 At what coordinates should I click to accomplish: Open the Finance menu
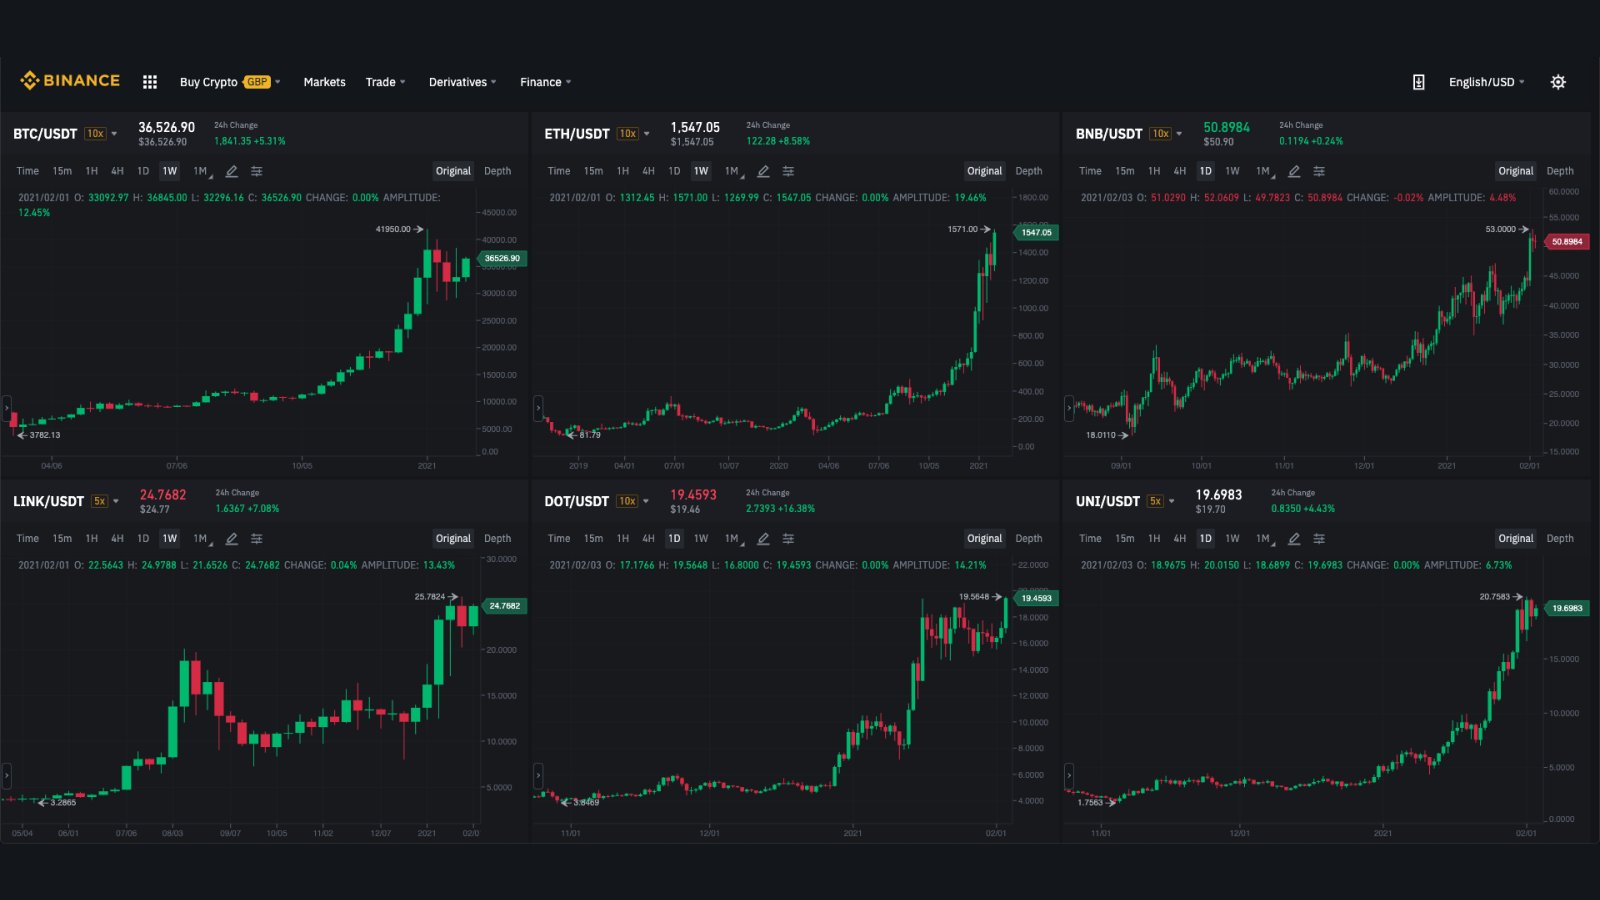pos(545,82)
